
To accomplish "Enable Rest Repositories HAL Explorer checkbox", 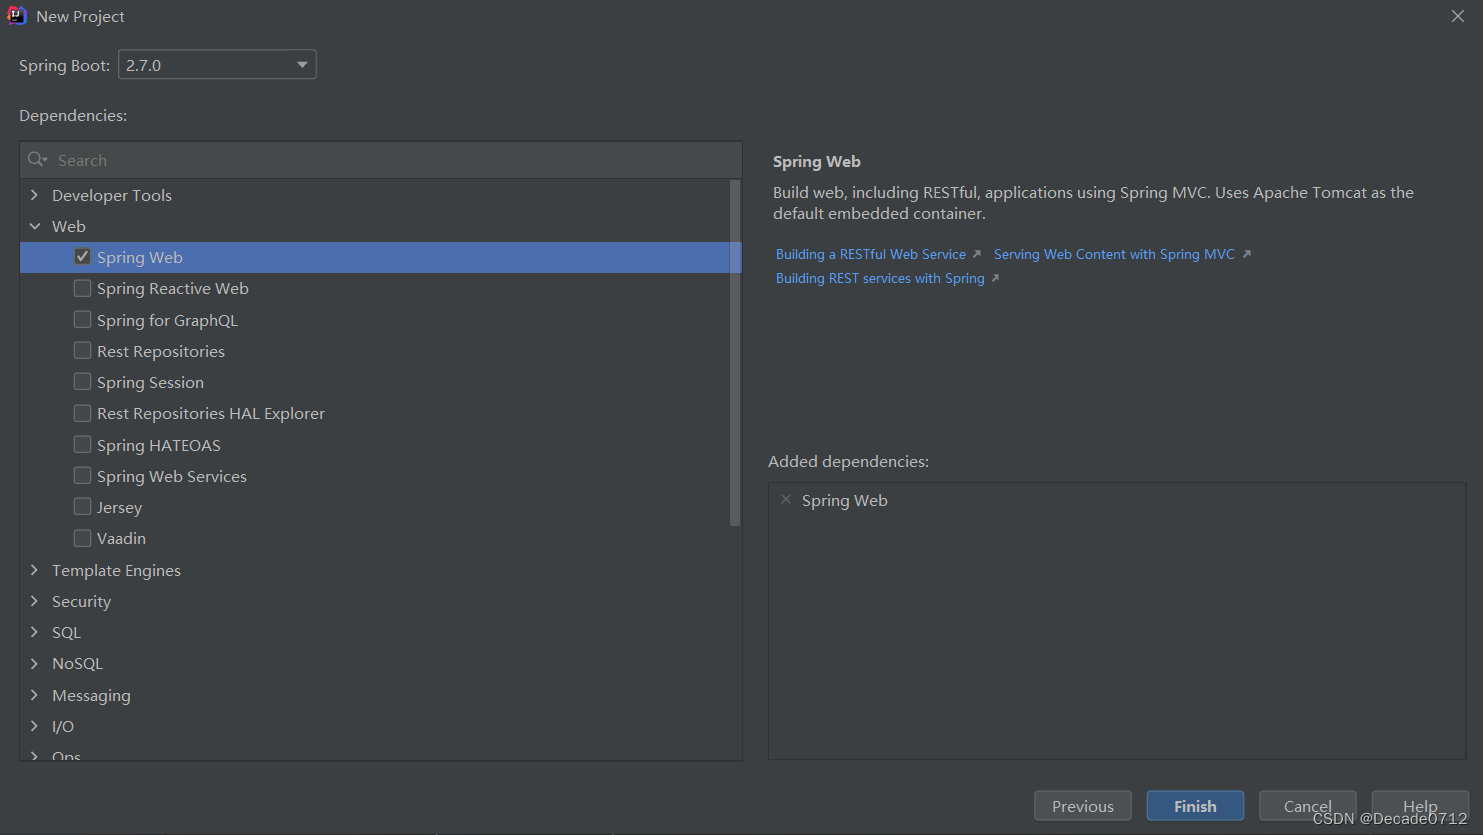I will pos(82,413).
